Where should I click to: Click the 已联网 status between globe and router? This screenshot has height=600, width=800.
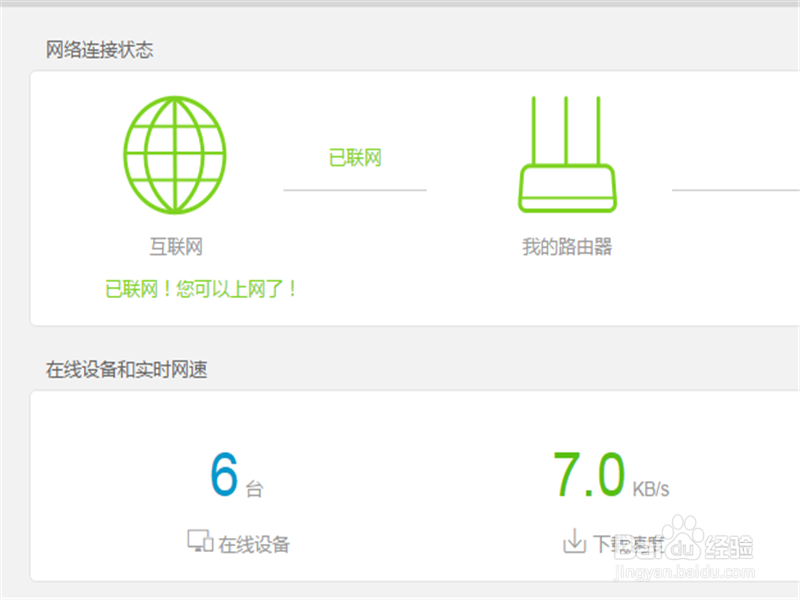355,158
